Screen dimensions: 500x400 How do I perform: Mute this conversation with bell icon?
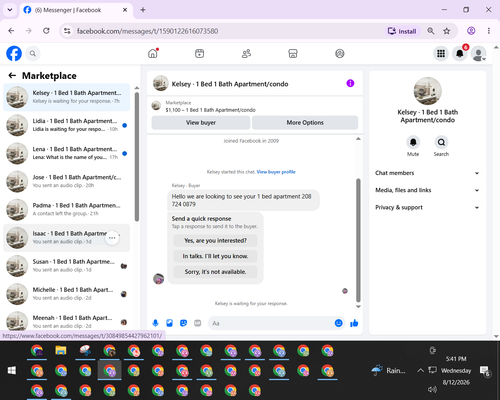tap(413, 142)
